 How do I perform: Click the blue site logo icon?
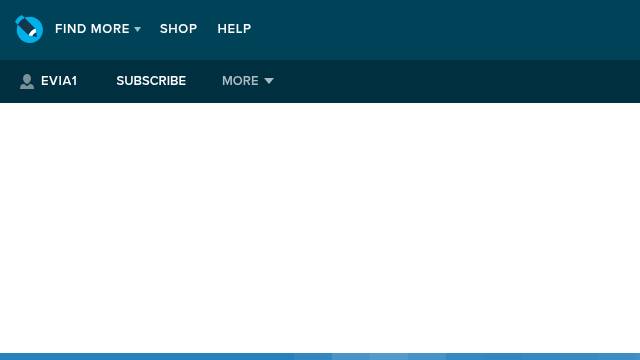coord(29,29)
